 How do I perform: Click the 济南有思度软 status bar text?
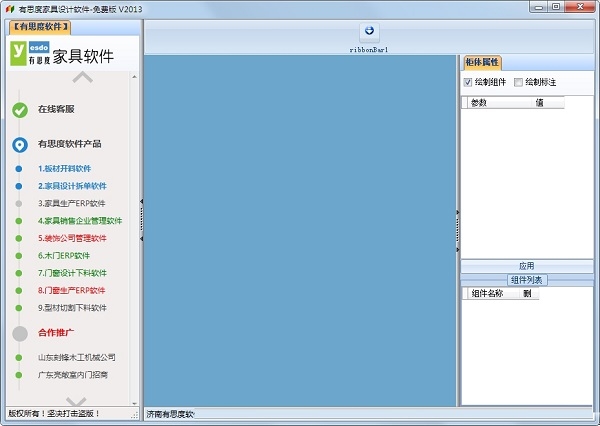coord(170,414)
